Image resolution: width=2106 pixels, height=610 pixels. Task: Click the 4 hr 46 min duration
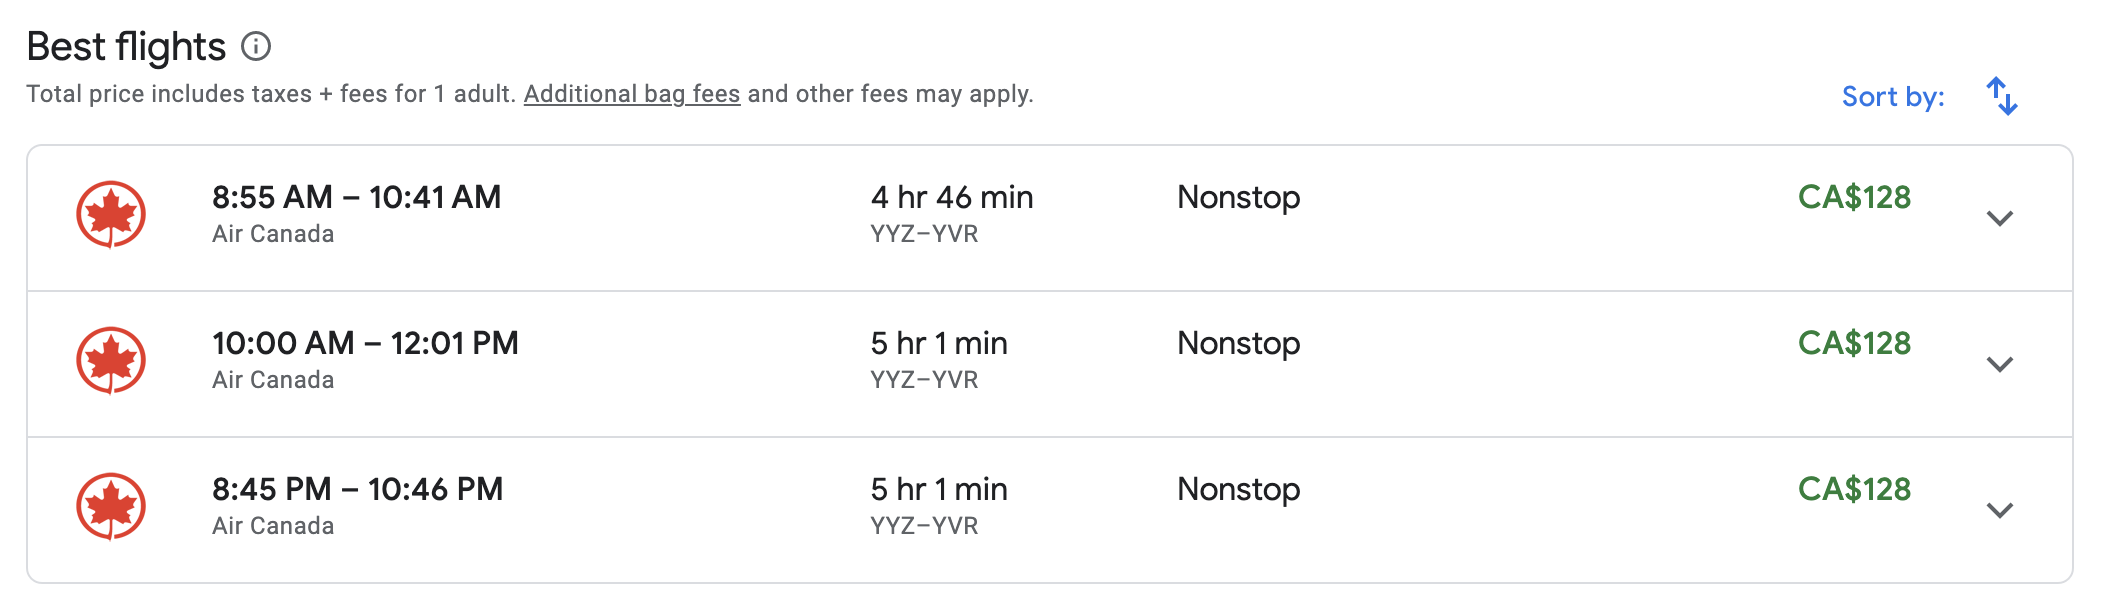(951, 198)
